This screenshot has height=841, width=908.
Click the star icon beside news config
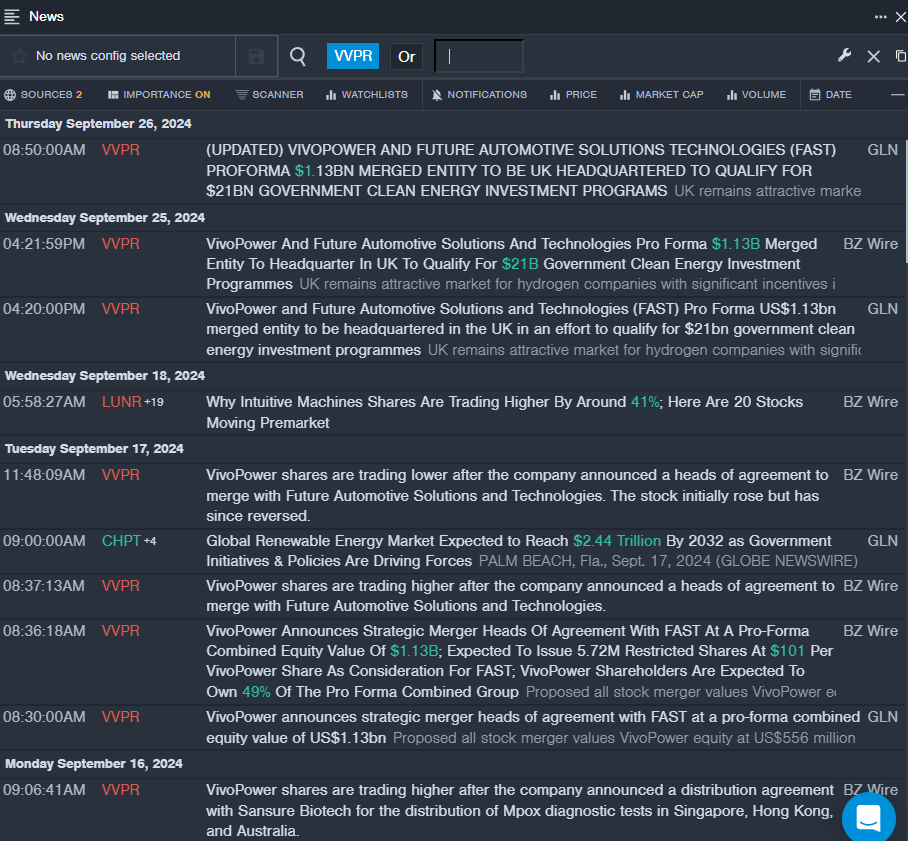point(19,56)
